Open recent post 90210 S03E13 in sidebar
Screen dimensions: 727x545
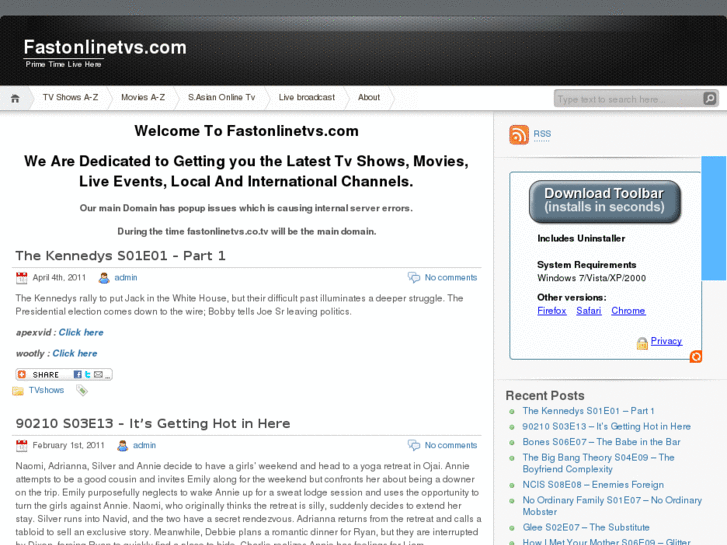click(x=606, y=427)
